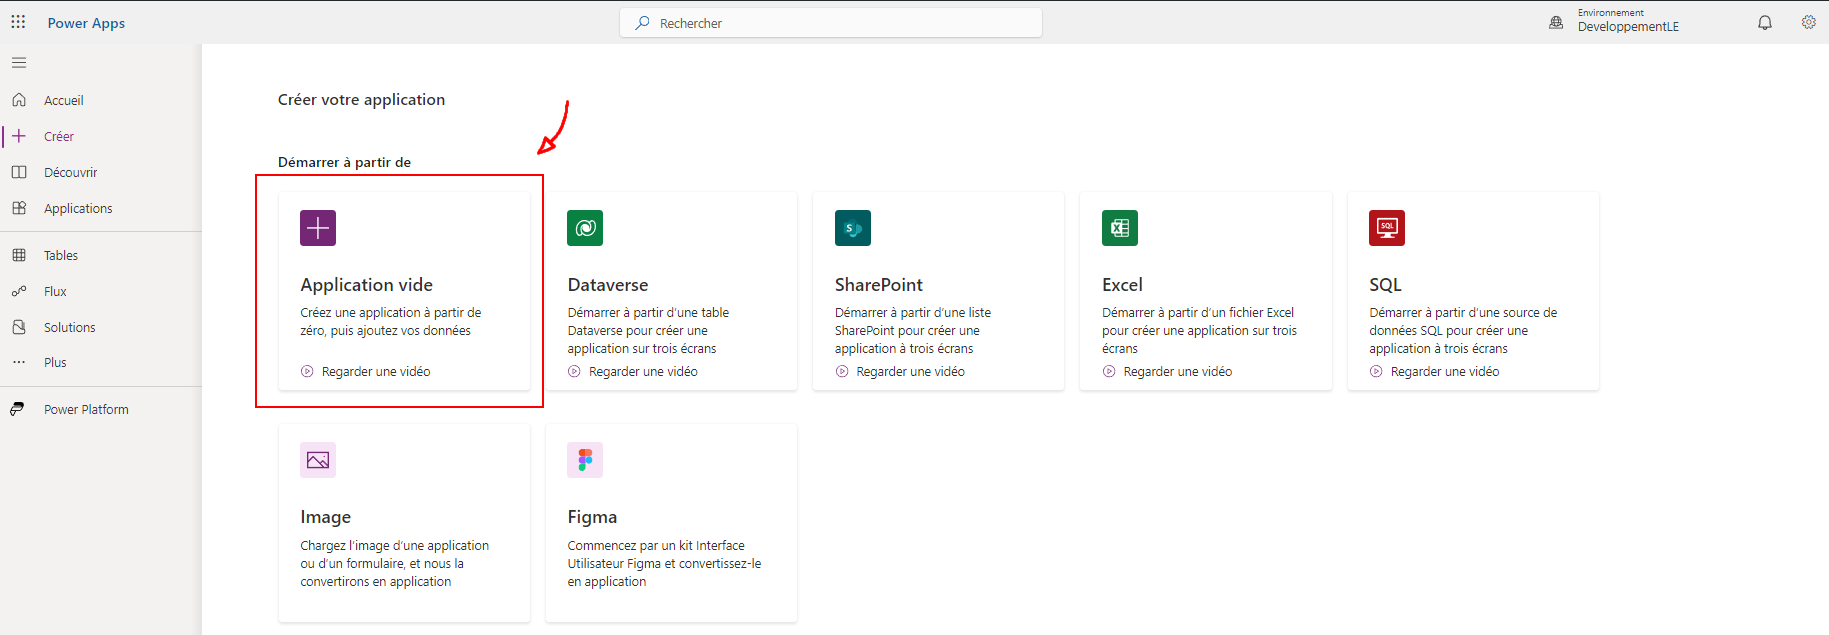The height and width of the screenshot is (635, 1829).
Task: Click the play icon under Dataverse
Action: pos(574,371)
